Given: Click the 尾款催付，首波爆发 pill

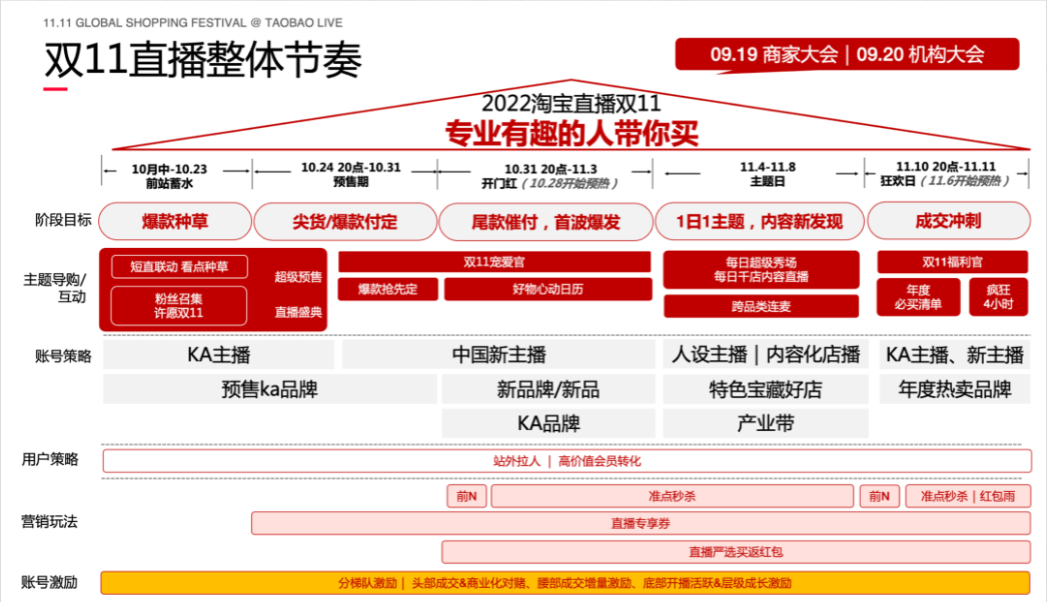Looking at the screenshot, I should (546, 222).
